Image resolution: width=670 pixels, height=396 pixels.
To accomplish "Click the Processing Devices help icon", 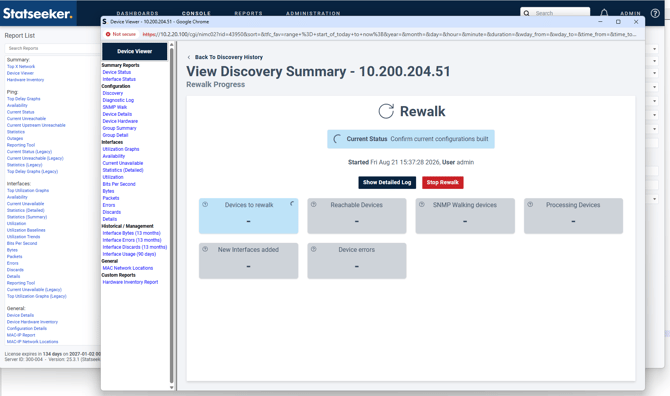I will coord(530,205).
